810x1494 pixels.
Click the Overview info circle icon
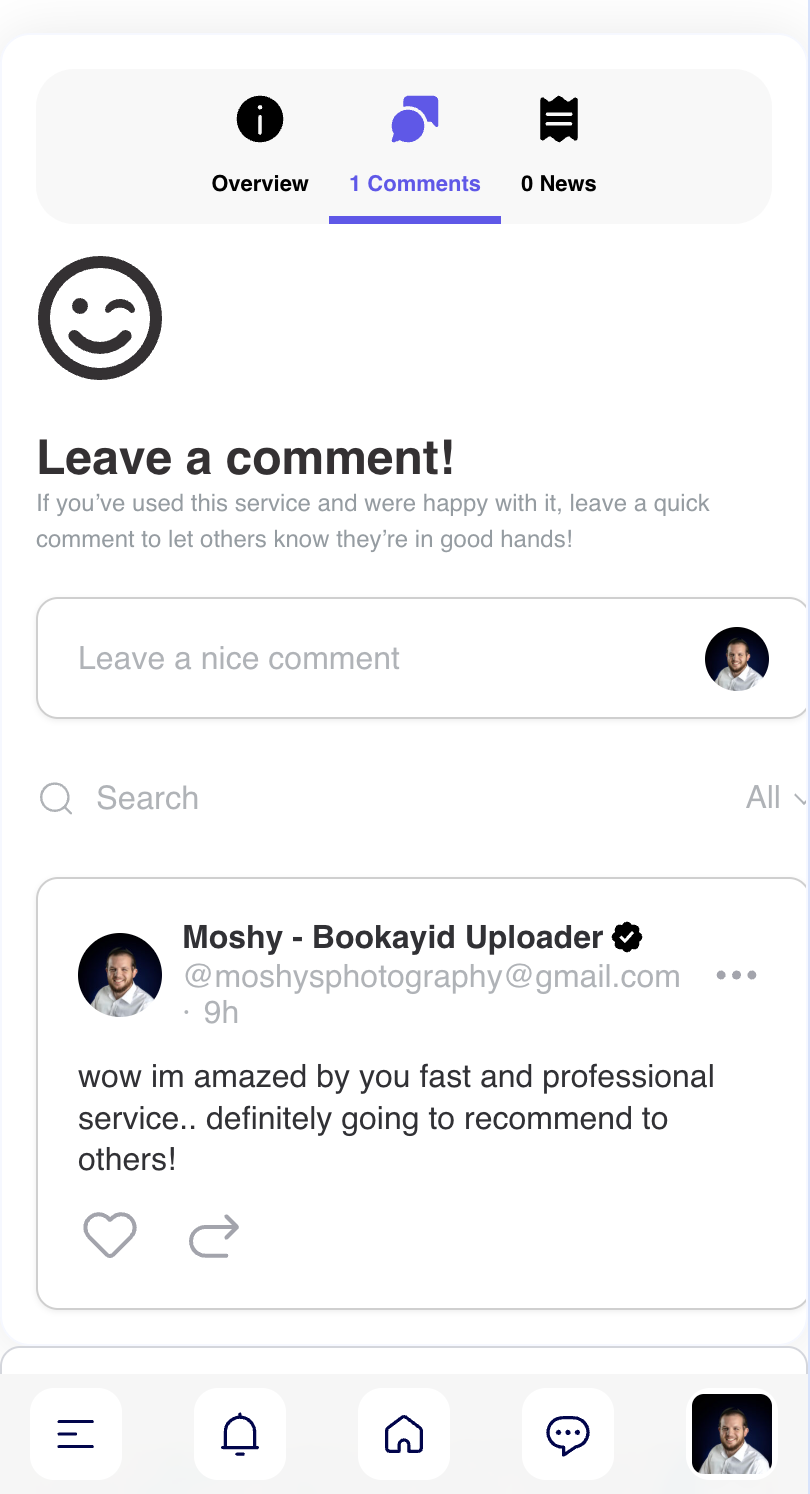click(x=260, y=120)
